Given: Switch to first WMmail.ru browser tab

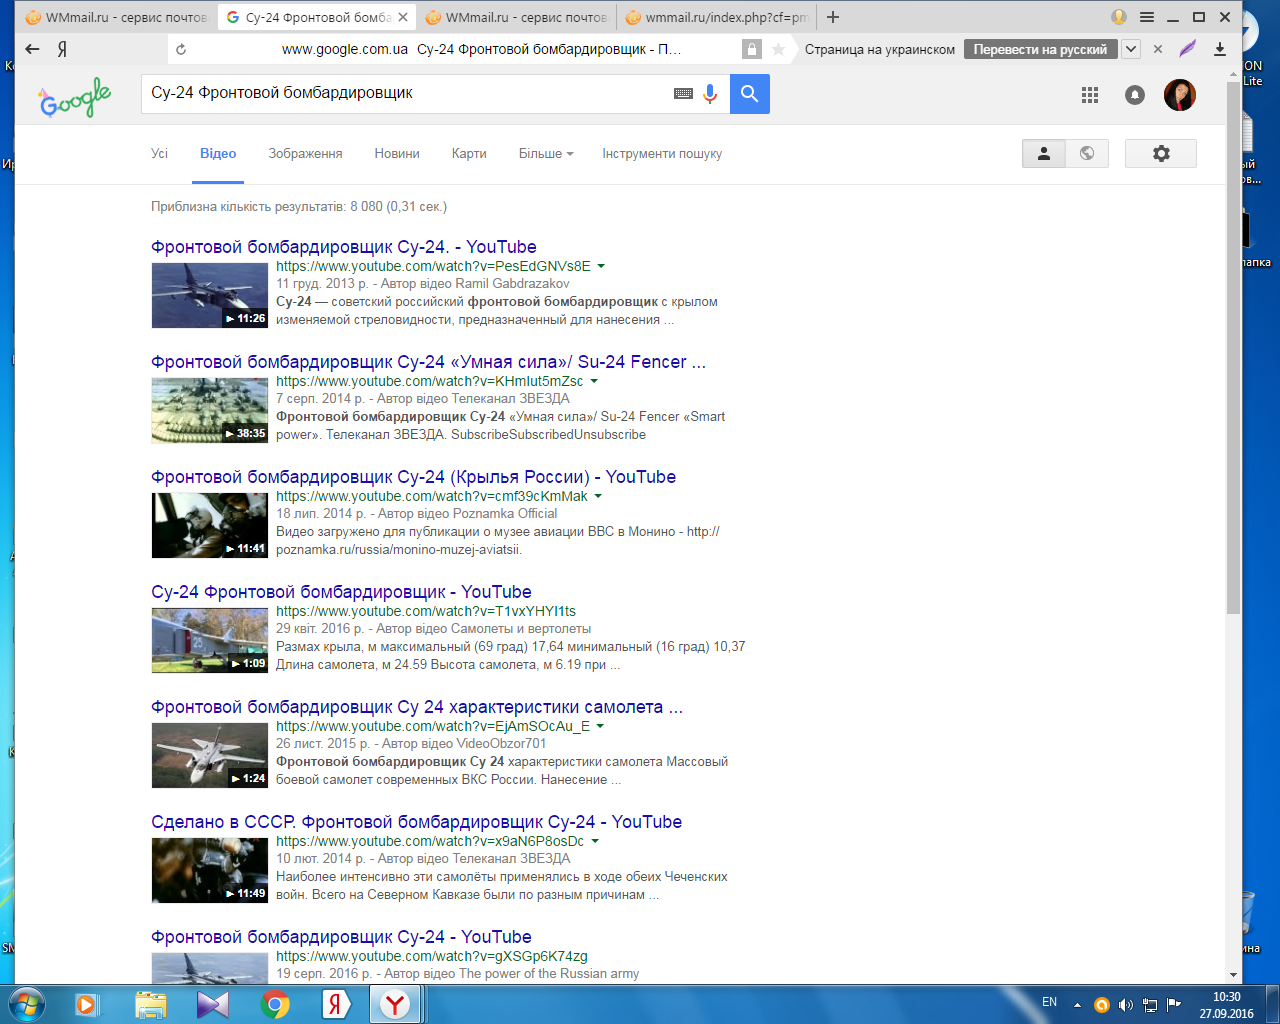Looking at the screenshot, I should click(x=117, y=17).
